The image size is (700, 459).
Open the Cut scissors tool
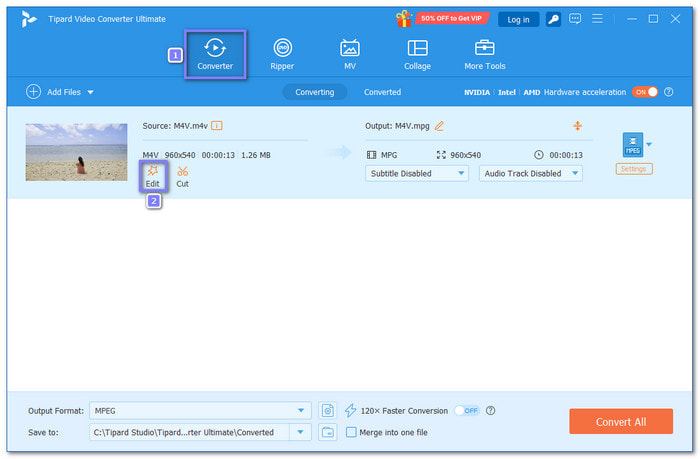pyautogui.click(x=182, y=177)
